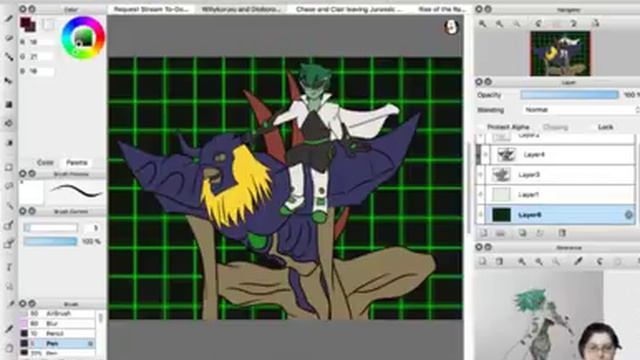Select the Pencil brush
Screen dimensions: 640x360
coord(58,333)
